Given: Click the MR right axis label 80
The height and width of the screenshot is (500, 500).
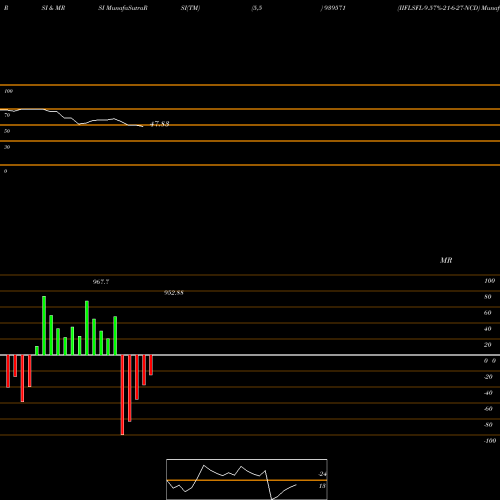Looking at the screenshot, I should [488, 297].
